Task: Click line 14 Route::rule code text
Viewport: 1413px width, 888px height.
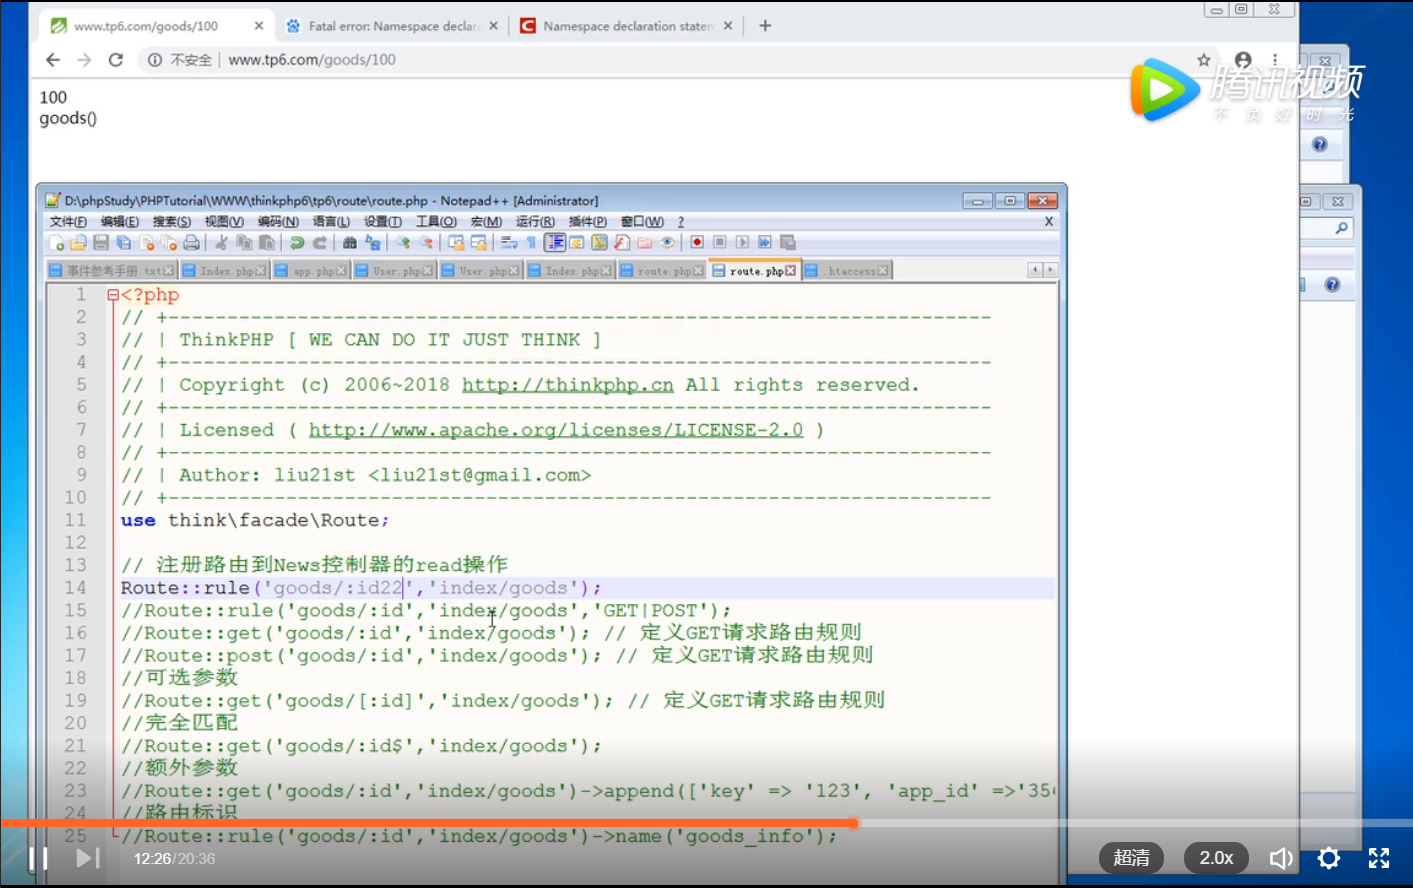Action: (361, 588)
